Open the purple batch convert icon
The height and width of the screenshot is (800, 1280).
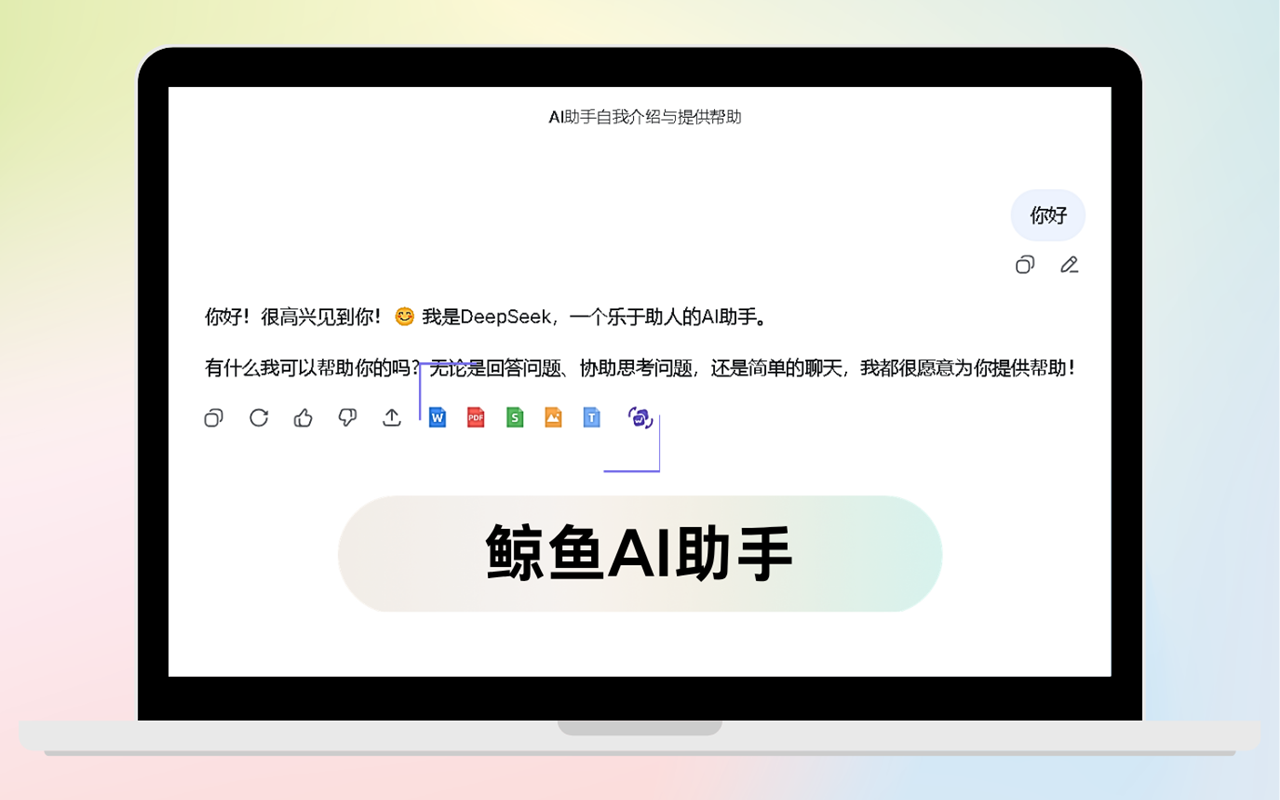(641, 418)
